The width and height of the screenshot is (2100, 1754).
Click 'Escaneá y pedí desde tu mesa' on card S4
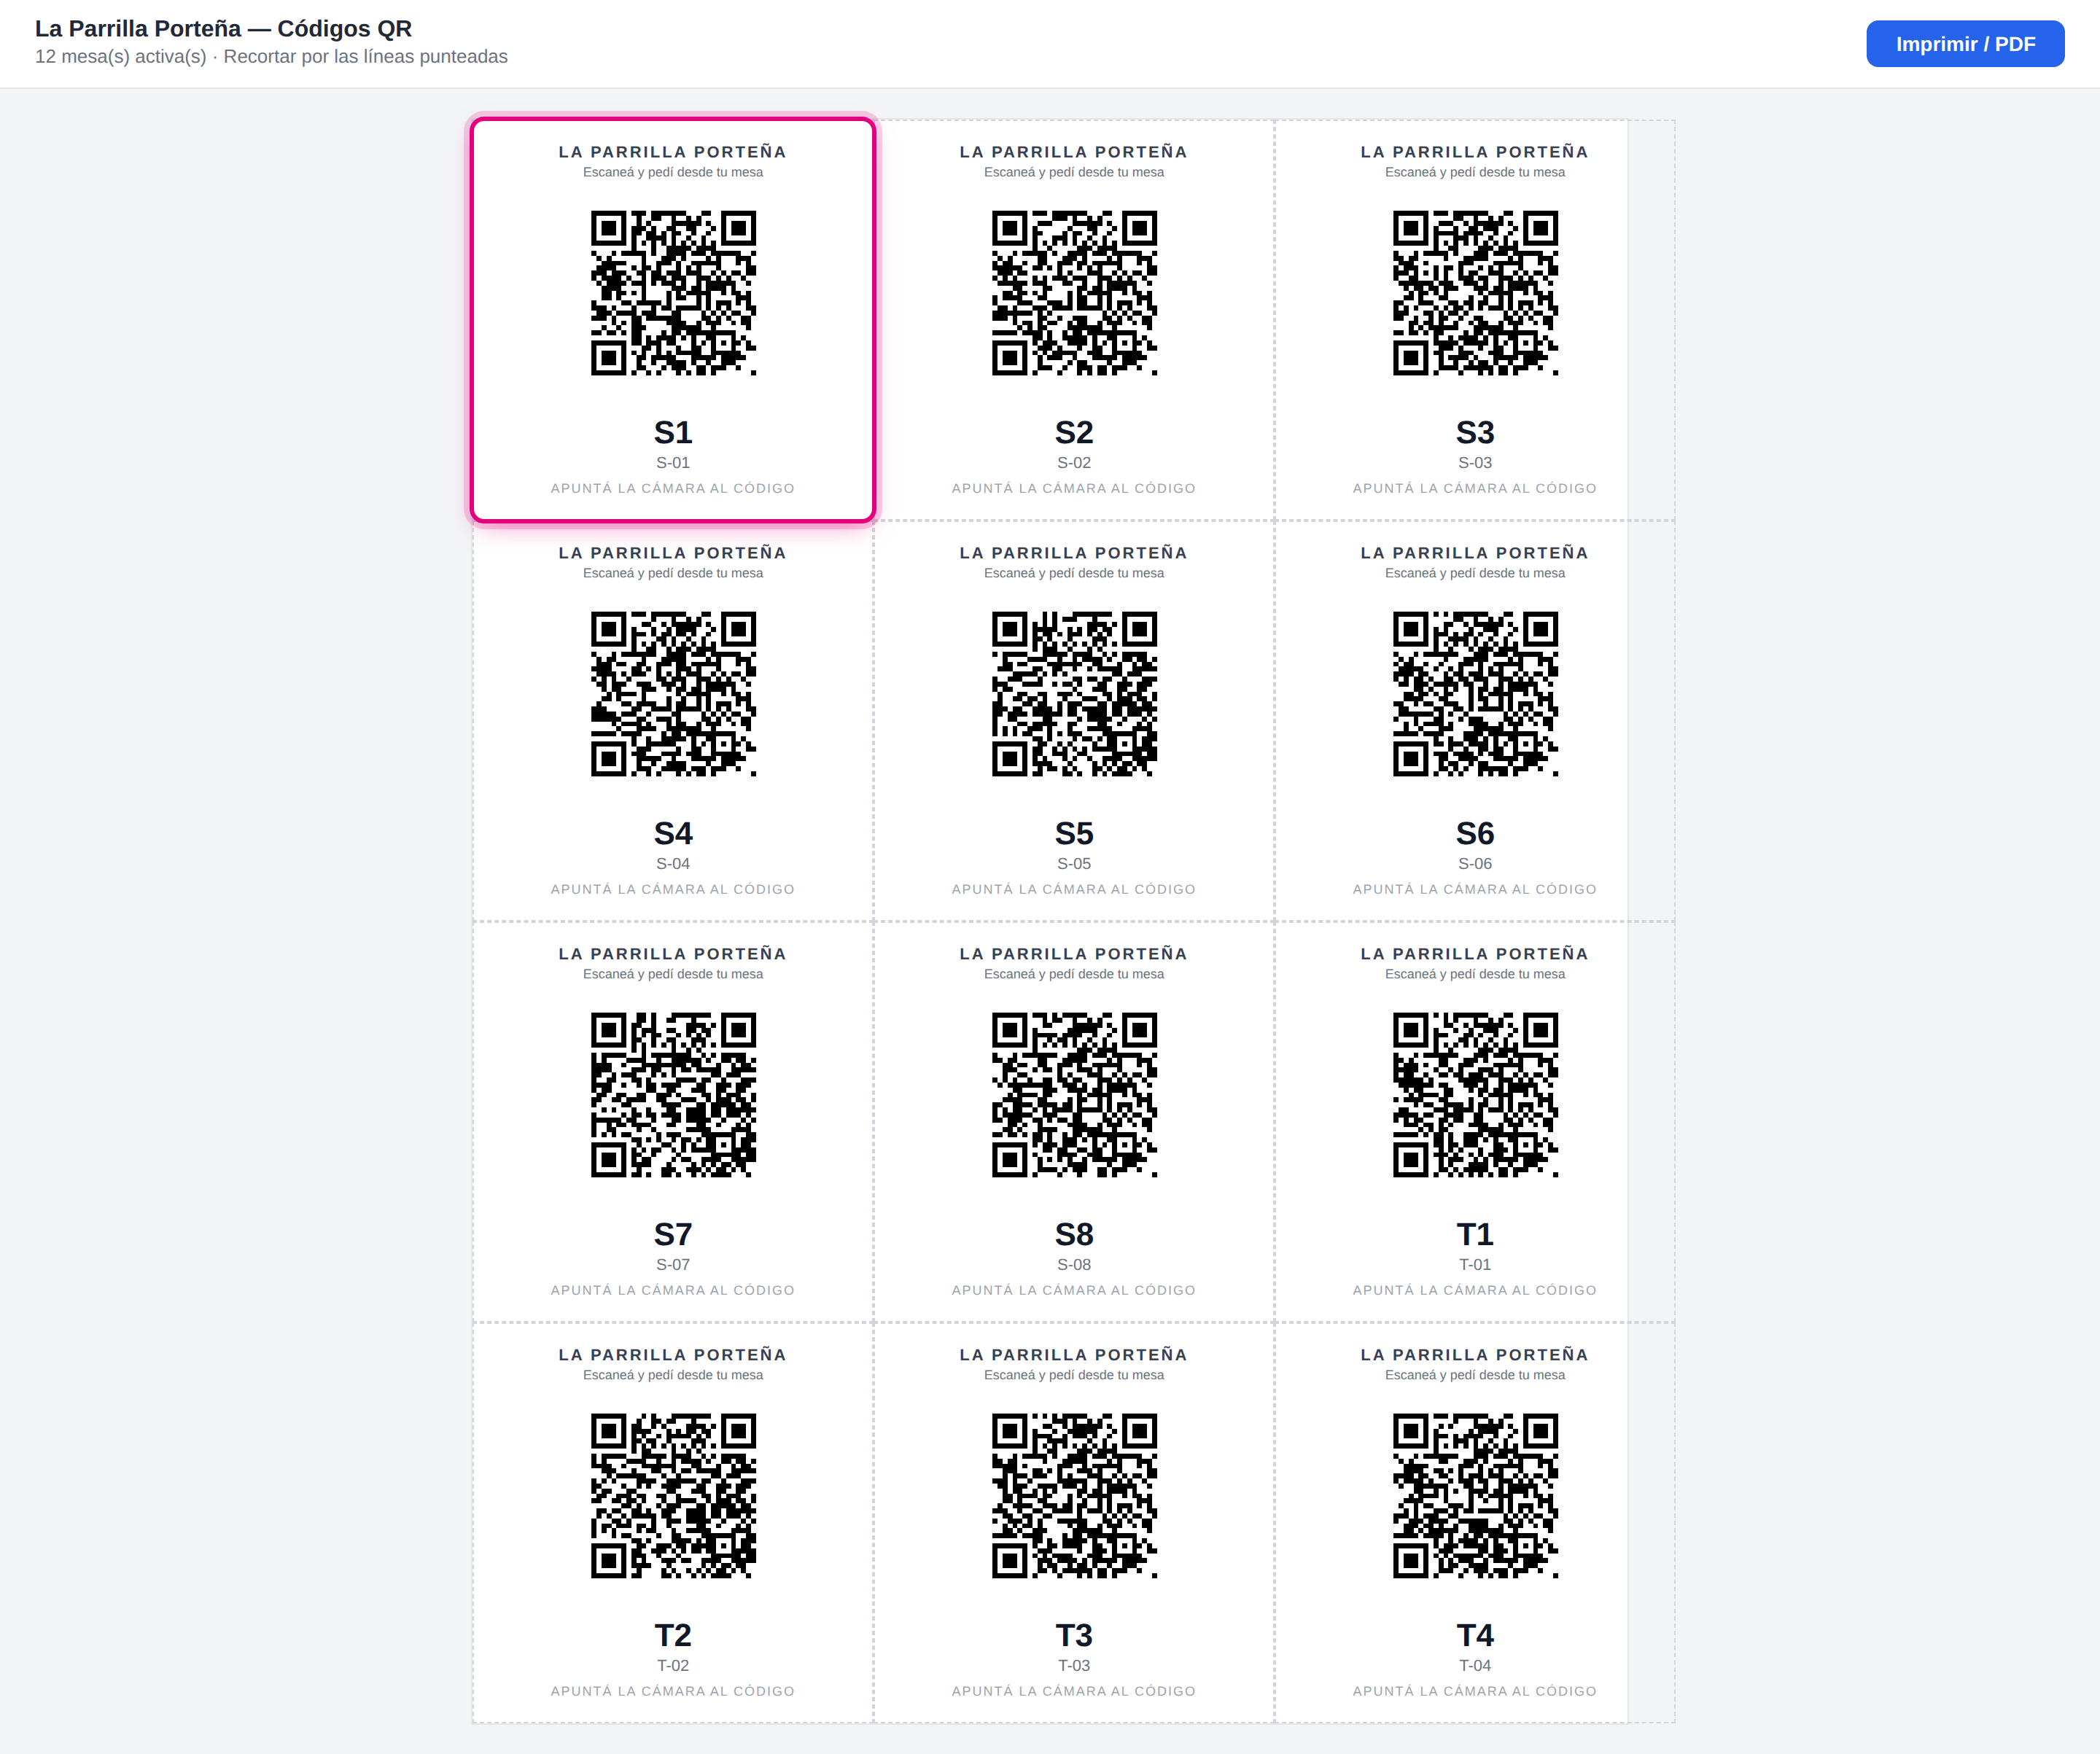click(673, 573)
